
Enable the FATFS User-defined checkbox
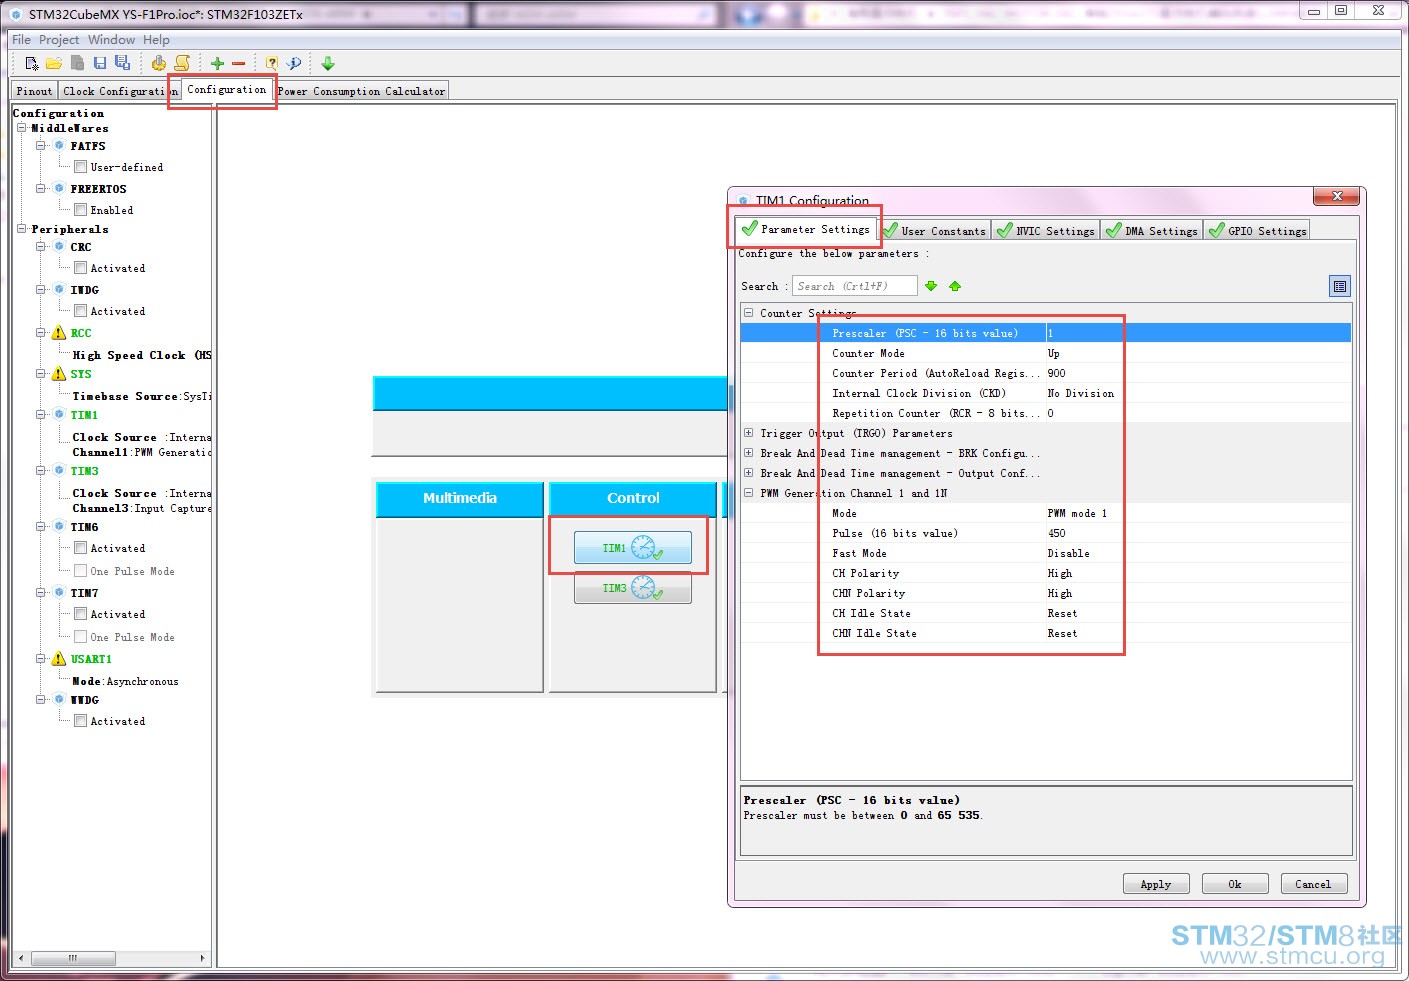81,167
